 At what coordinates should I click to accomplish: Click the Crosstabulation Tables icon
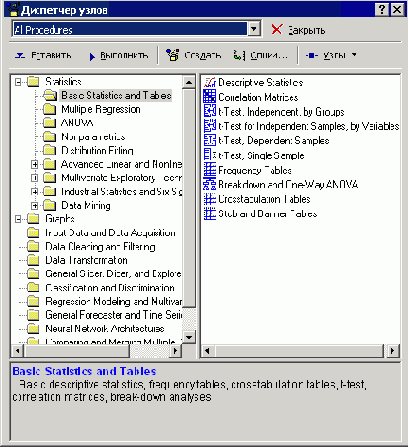210,199
